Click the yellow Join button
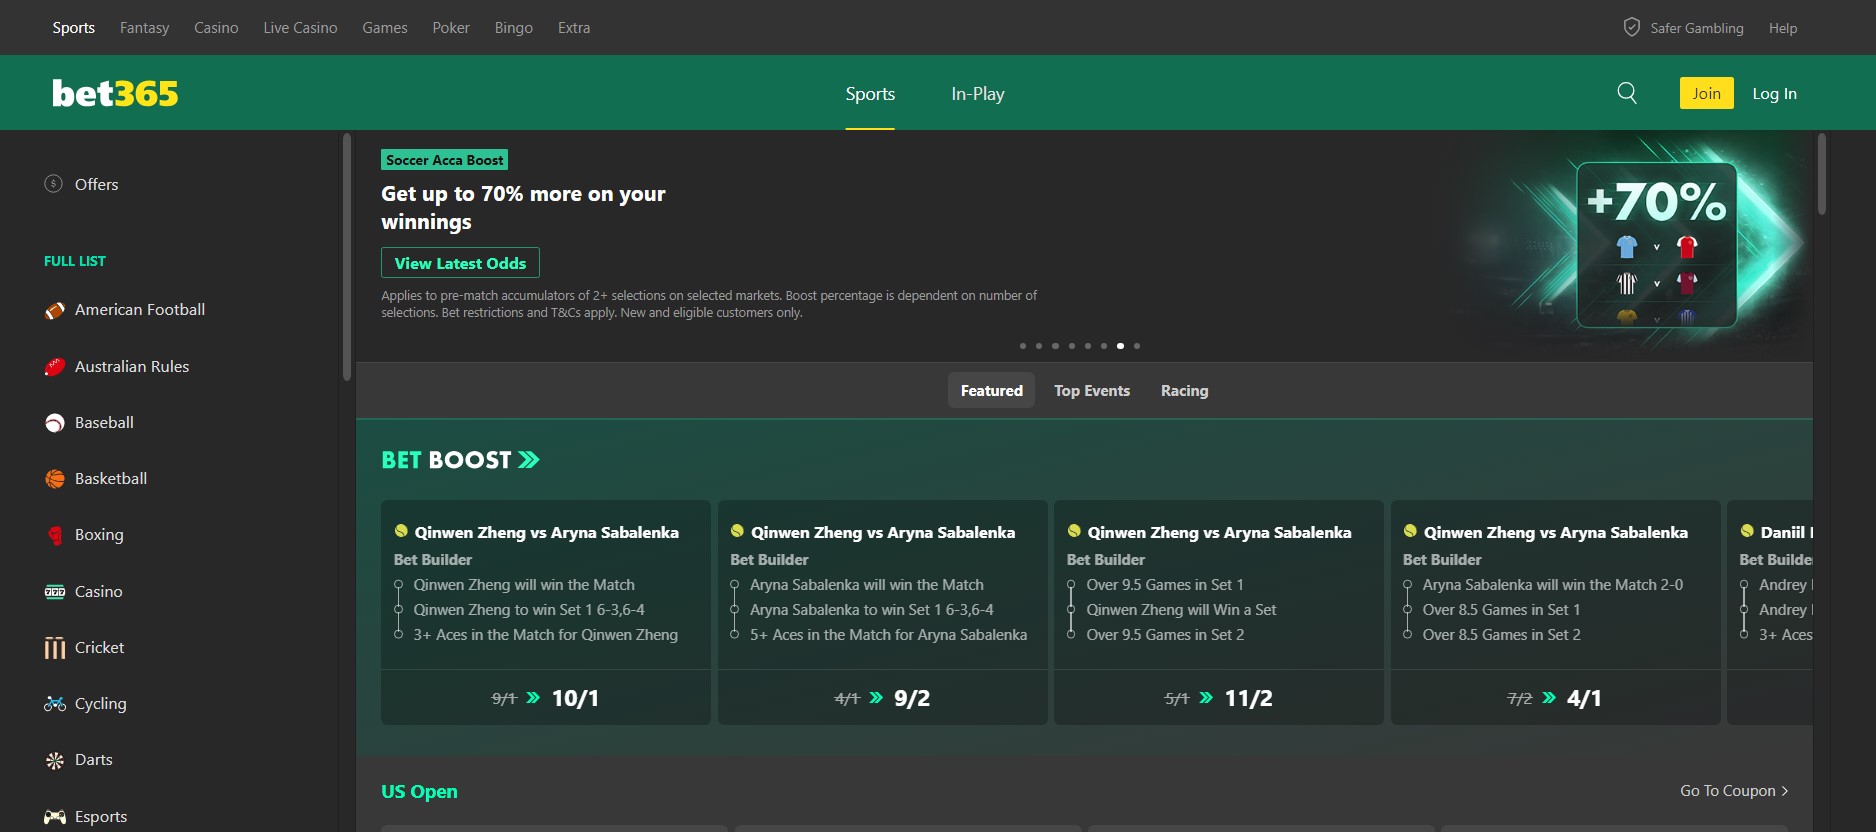Image resolution: width=1876 pixels, height=832 pixels. pos(1707,93)
